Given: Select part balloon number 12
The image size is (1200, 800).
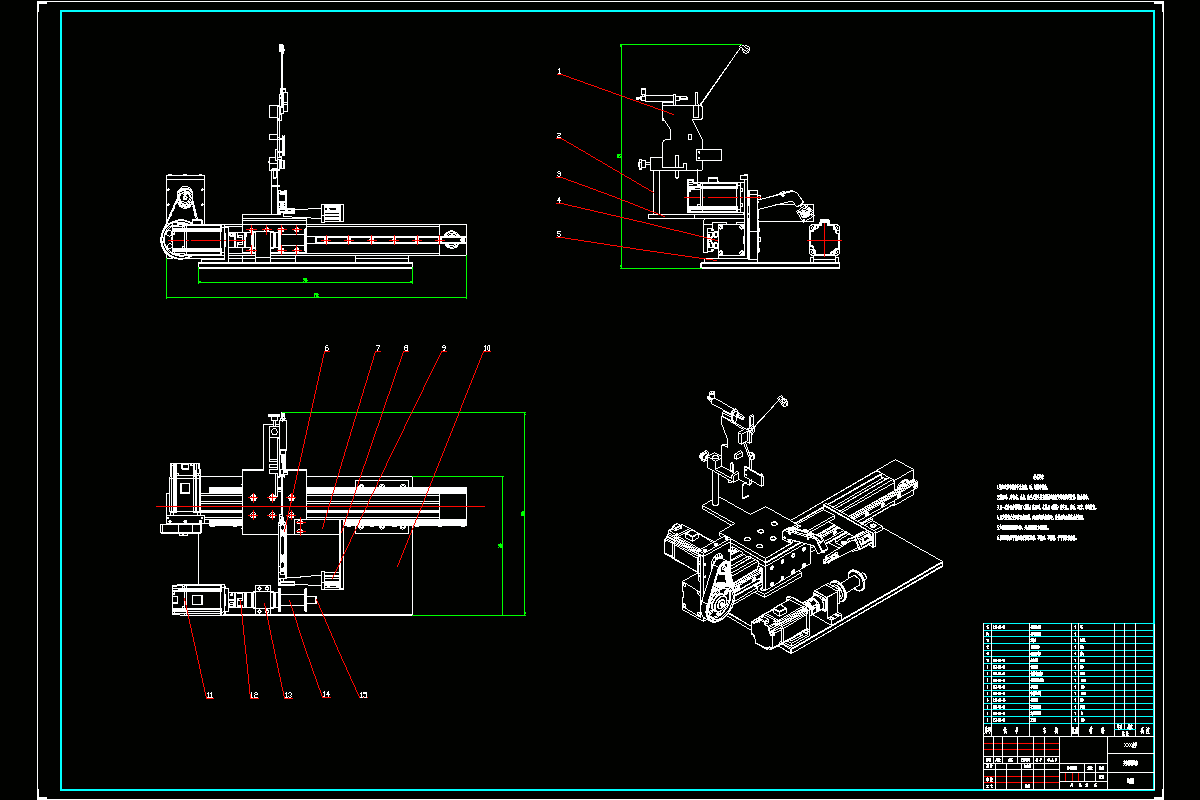Looking at the screenshot, I should click(253, 694).
